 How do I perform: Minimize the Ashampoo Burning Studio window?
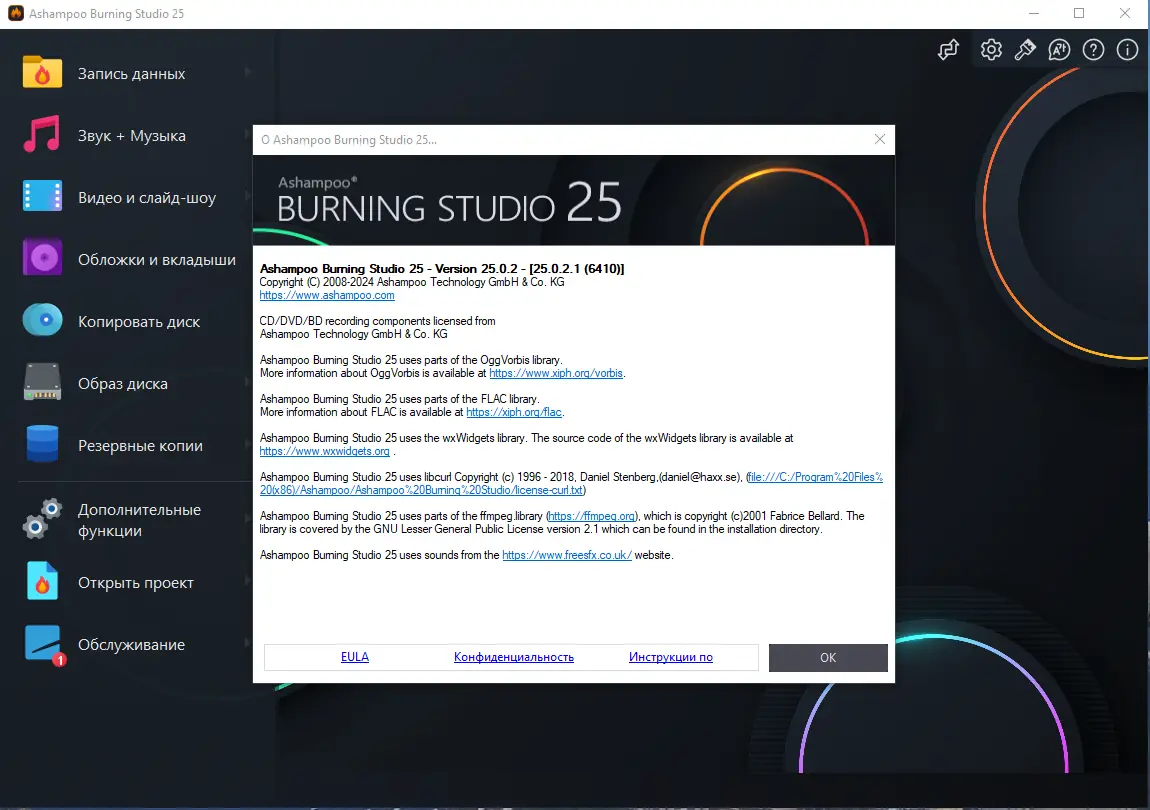click(x=1034, y=13)
